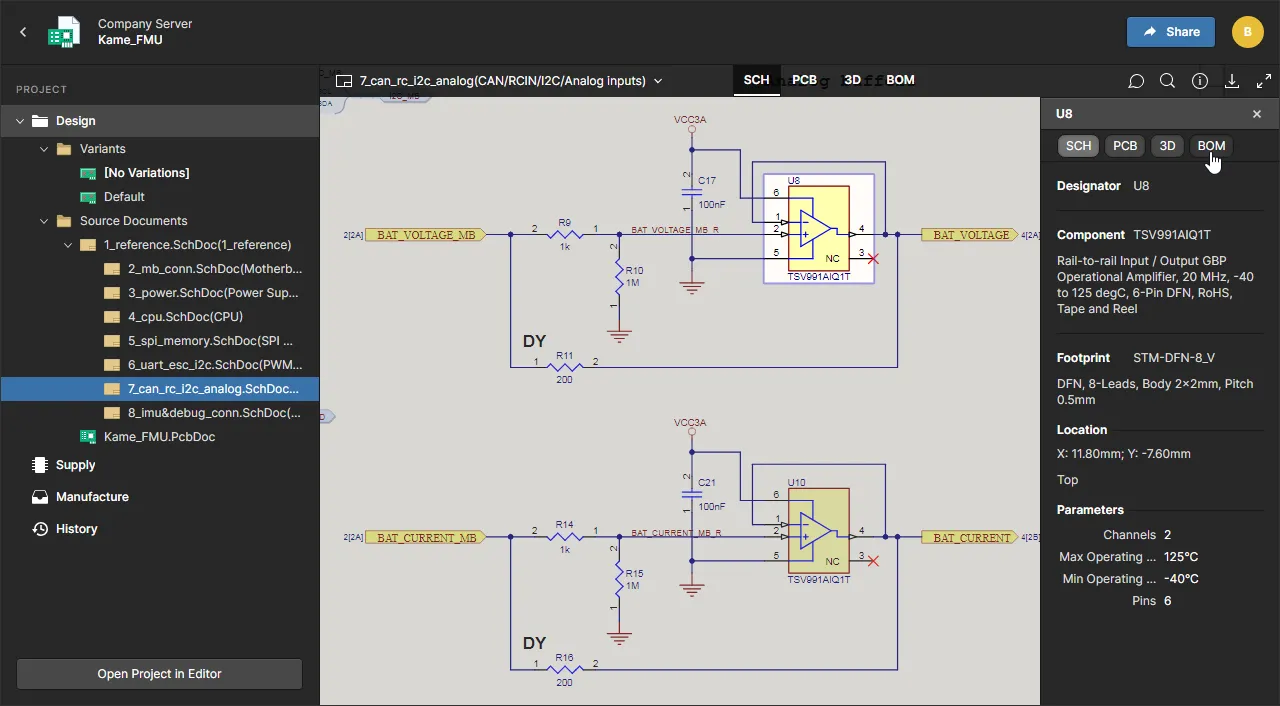Open the search magnifier icon
The image size is (1280, 706).
pos(1167,81)
